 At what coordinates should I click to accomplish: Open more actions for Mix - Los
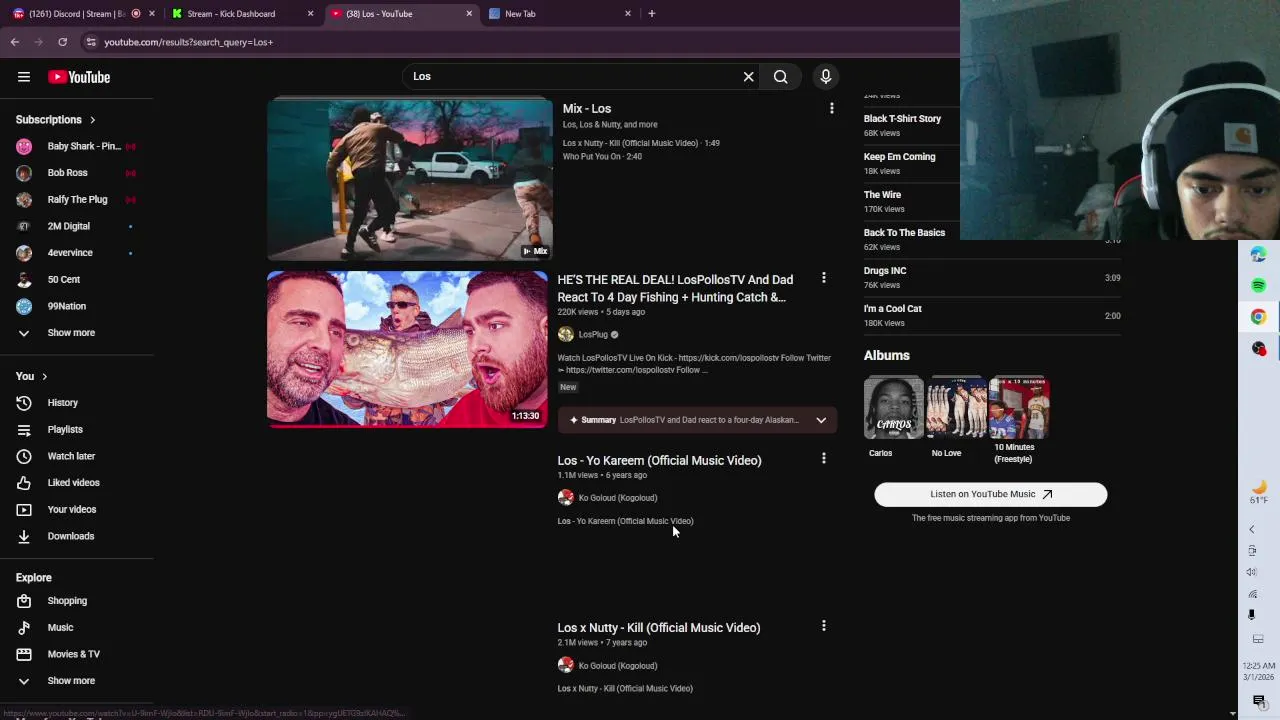coord(832,108)
